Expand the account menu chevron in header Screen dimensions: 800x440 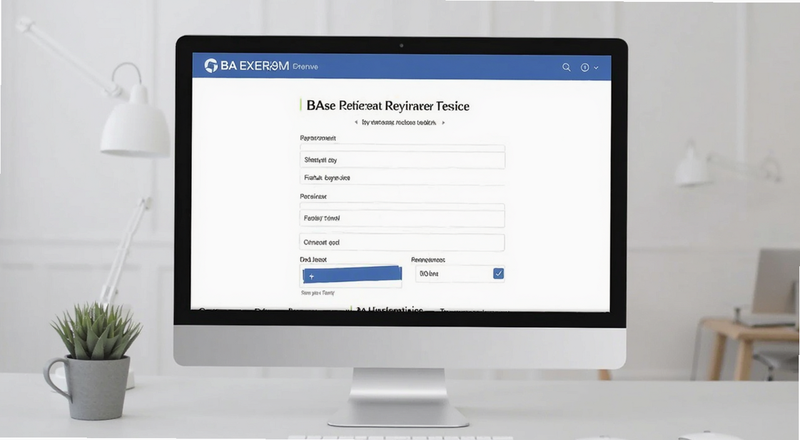[x=596, y=67]
